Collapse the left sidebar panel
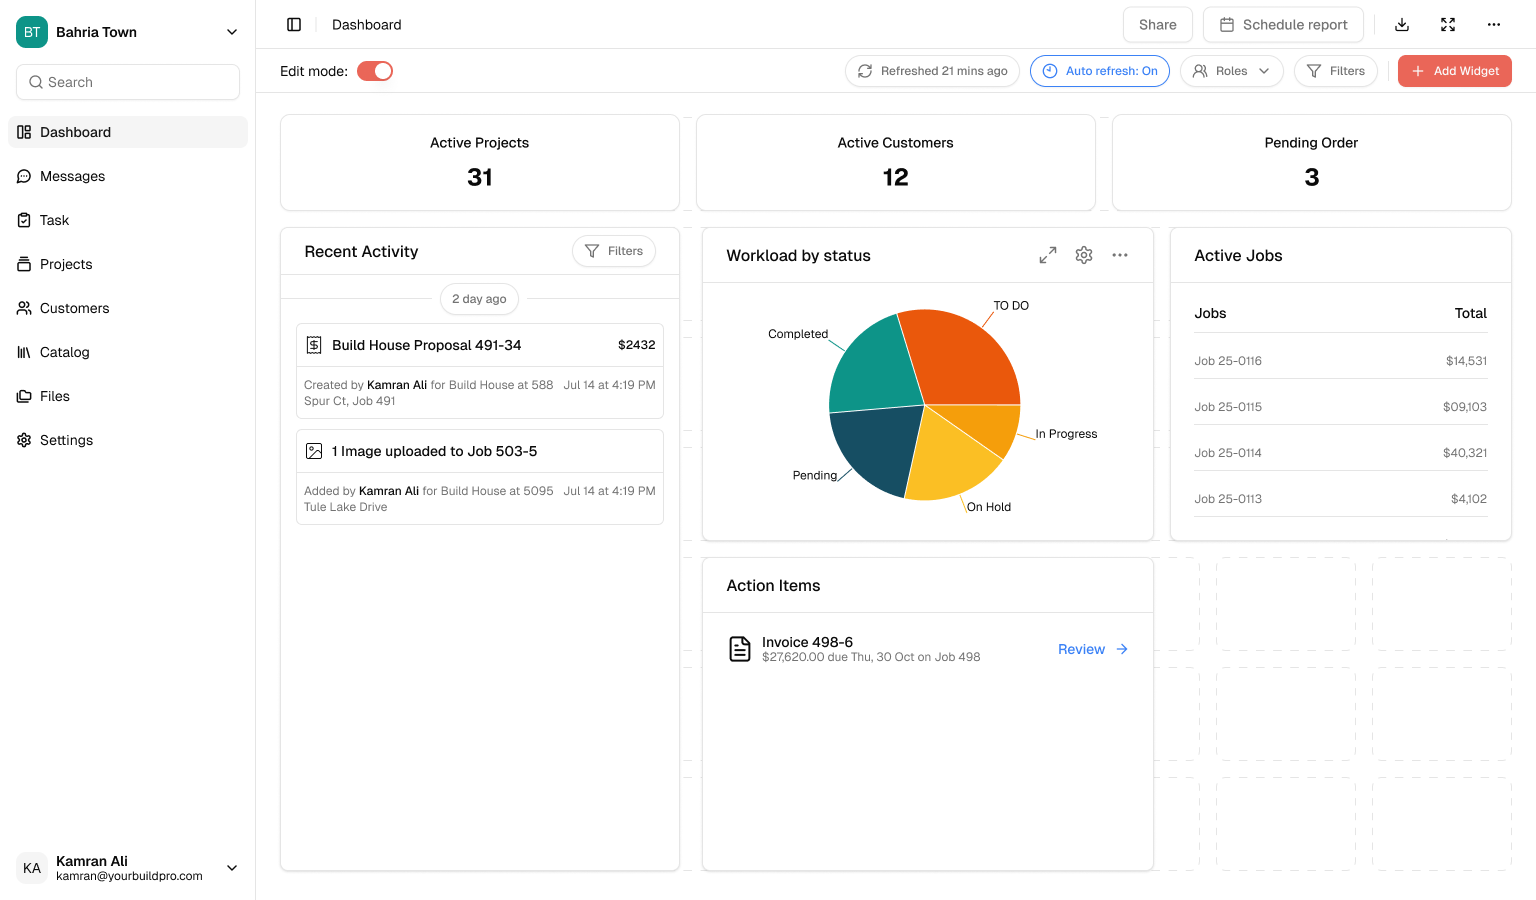 (x=293, y=24)
